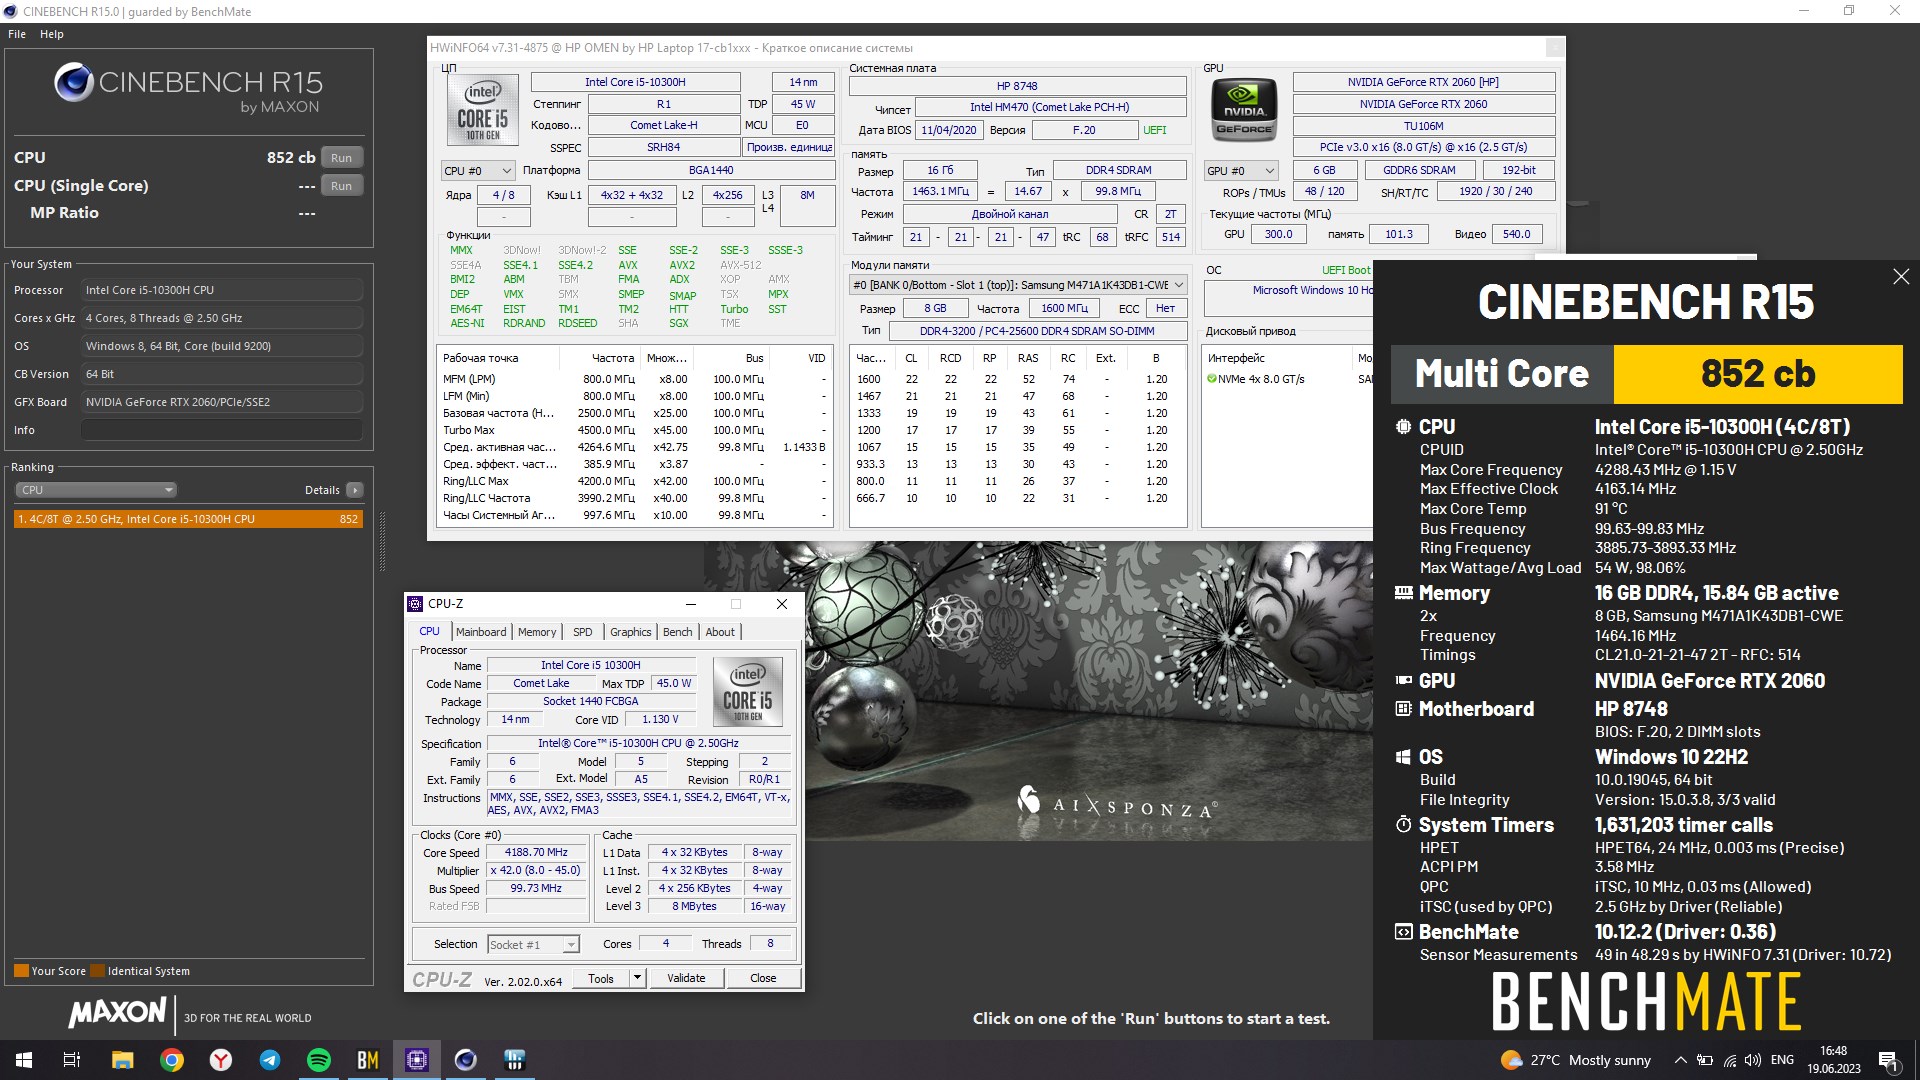Screen dimensions: 1920x1080
Task: Click the NVIDIA GeForce logo in HWiNFO
Action: [x=1244, y=110]
